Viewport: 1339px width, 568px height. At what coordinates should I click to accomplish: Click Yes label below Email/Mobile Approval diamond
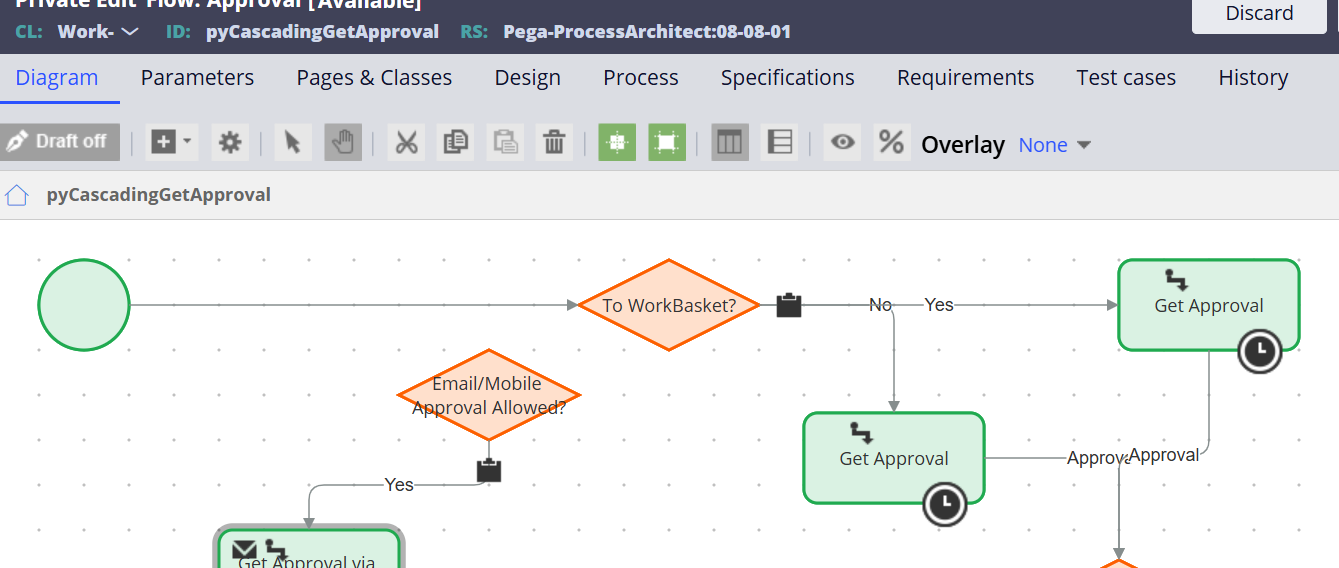click(x=399, y=485)
